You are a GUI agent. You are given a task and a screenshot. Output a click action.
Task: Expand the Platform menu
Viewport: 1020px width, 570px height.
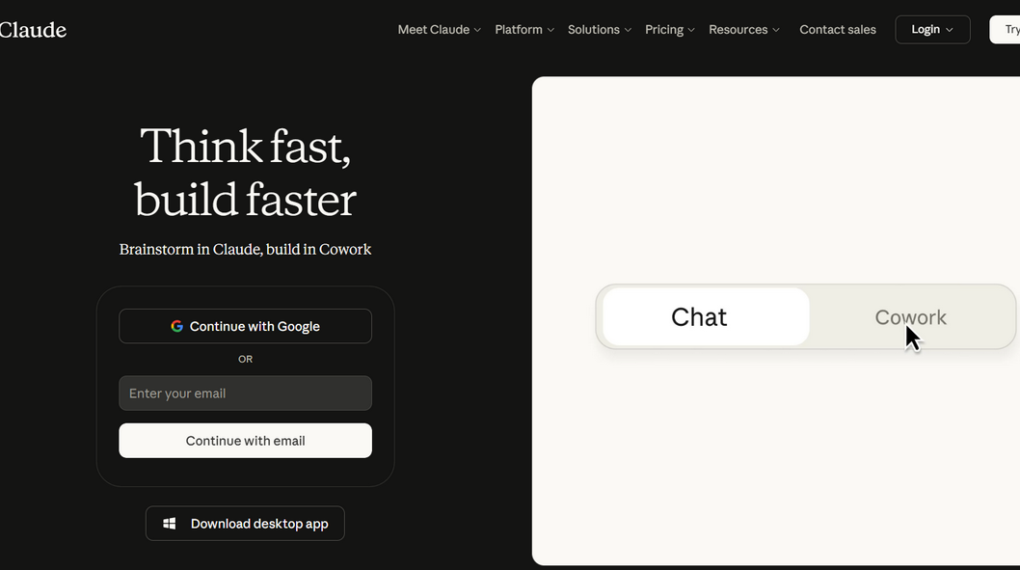tap(524, 30)
